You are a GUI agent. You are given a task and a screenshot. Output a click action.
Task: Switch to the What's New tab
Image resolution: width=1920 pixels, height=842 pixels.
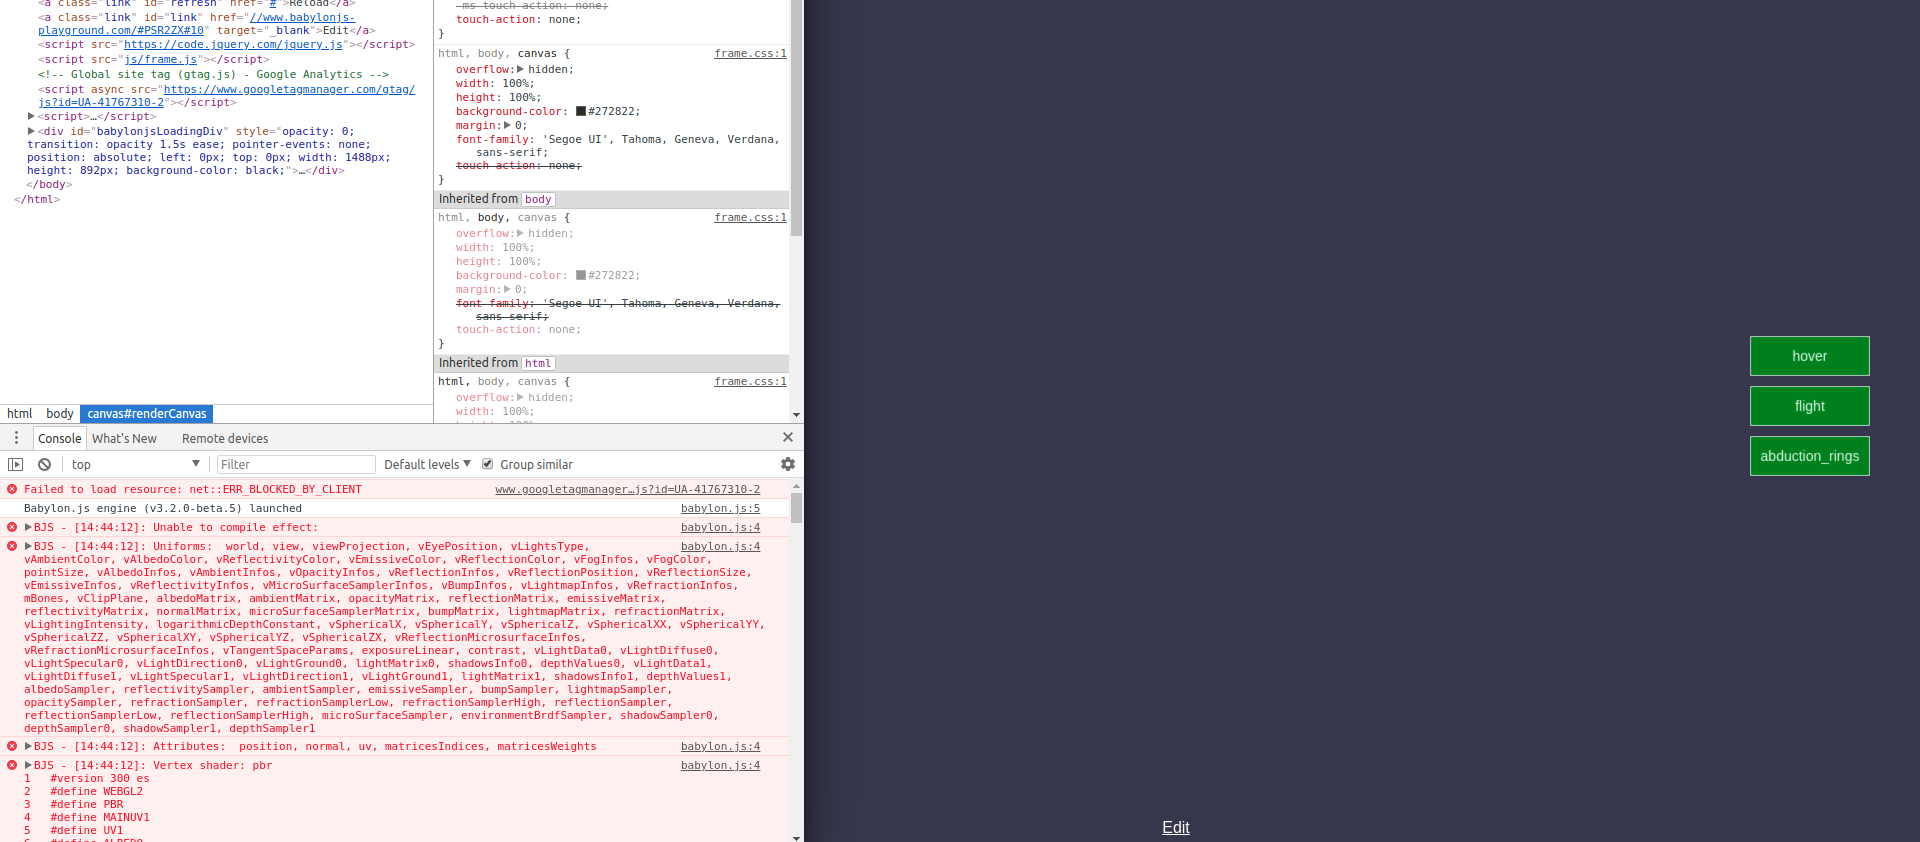coord(124,438)
